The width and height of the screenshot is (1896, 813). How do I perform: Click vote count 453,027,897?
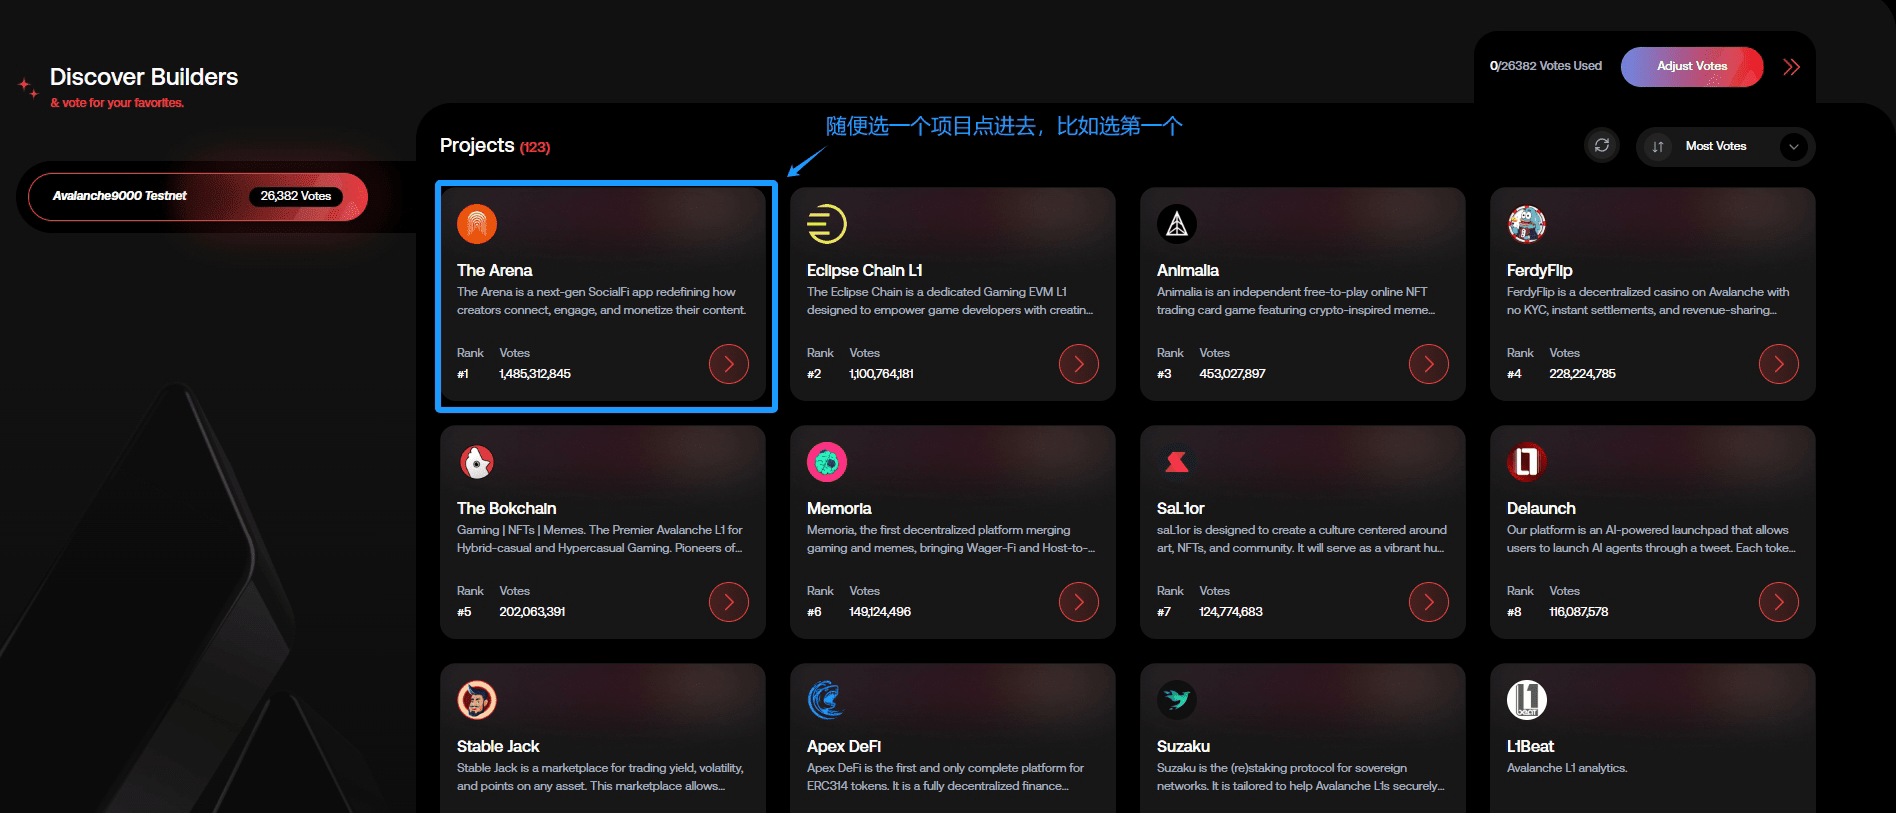click(x=1232, y=374)
